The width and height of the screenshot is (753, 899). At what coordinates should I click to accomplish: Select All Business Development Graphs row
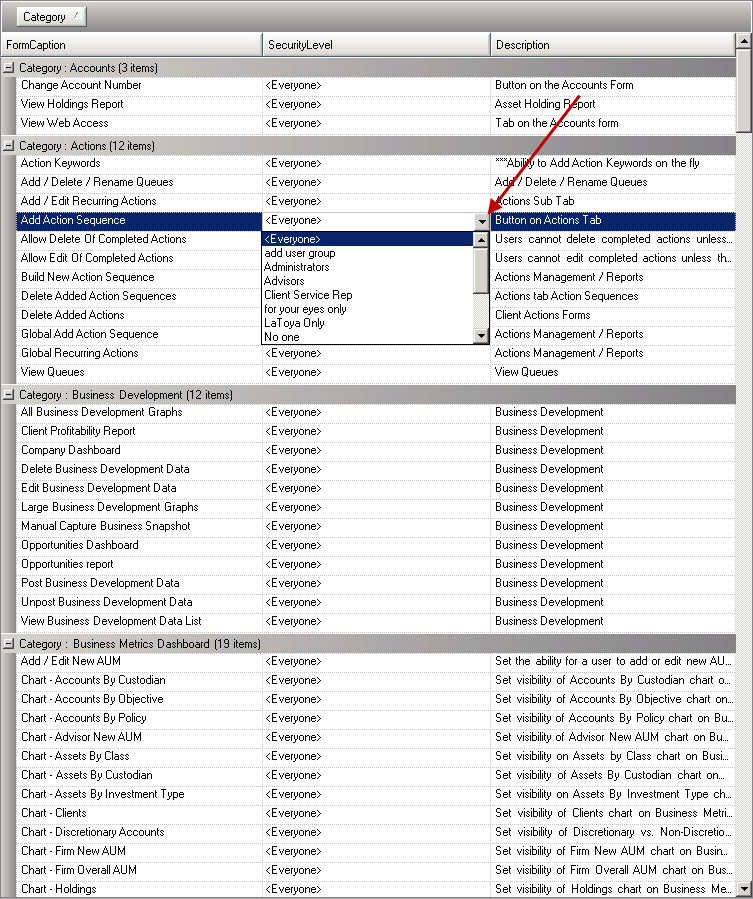pos(376,412)
